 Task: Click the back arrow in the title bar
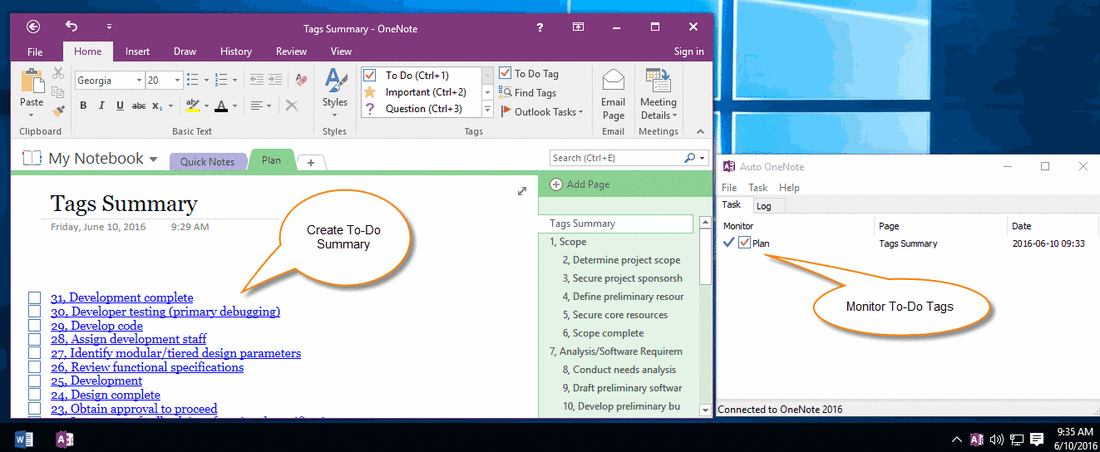[33, 27]
